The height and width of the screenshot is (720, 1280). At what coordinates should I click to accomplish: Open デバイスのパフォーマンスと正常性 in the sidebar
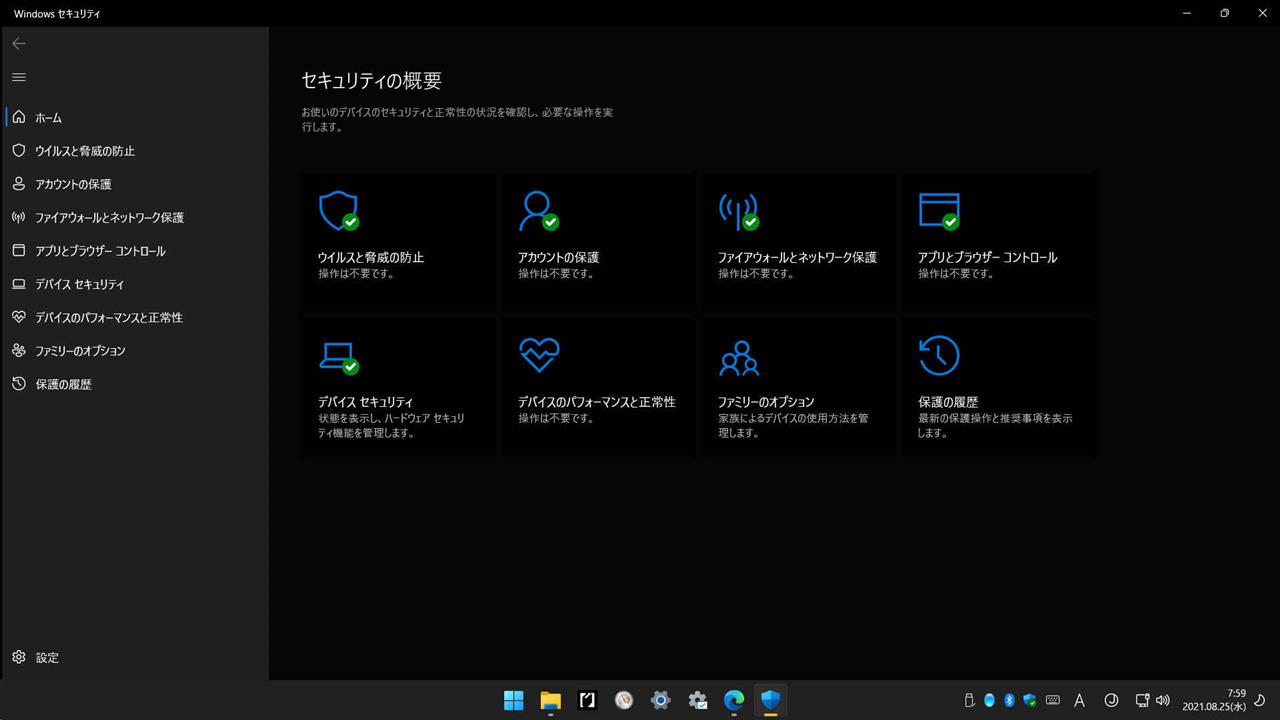click(x=135, y=317)
